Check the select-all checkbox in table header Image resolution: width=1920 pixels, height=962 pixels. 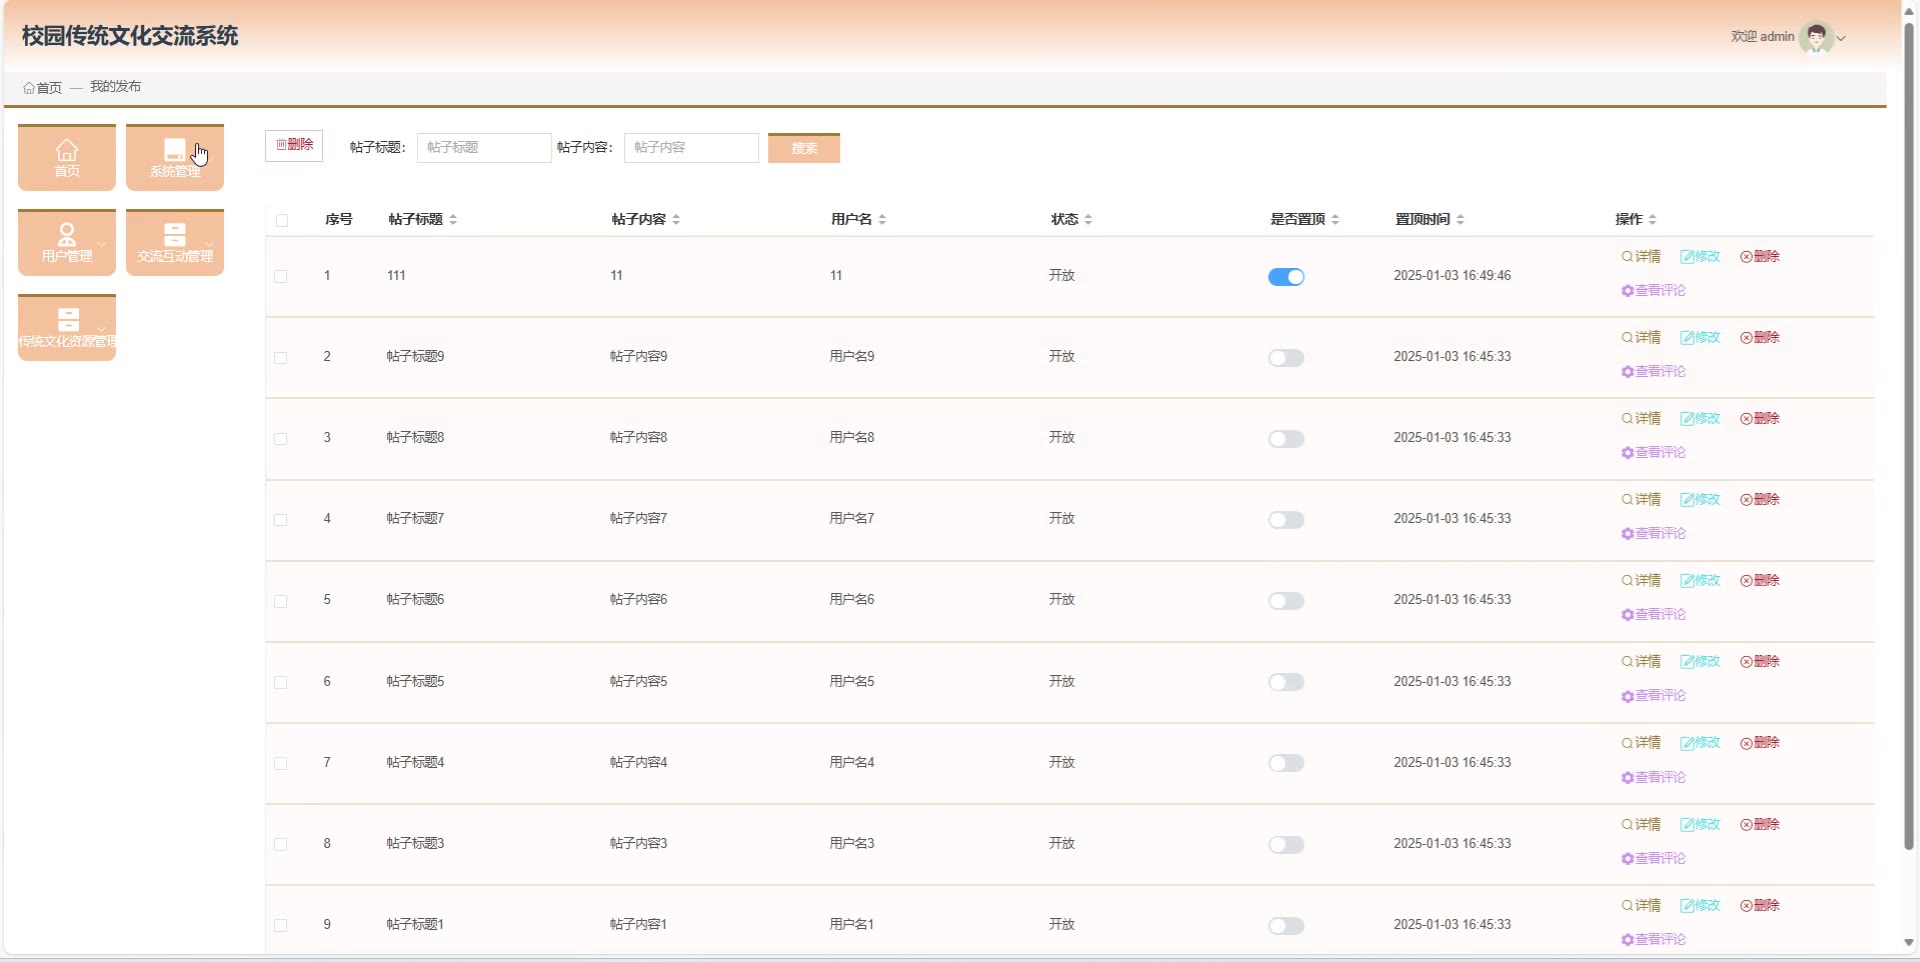[x=282, y=220]
